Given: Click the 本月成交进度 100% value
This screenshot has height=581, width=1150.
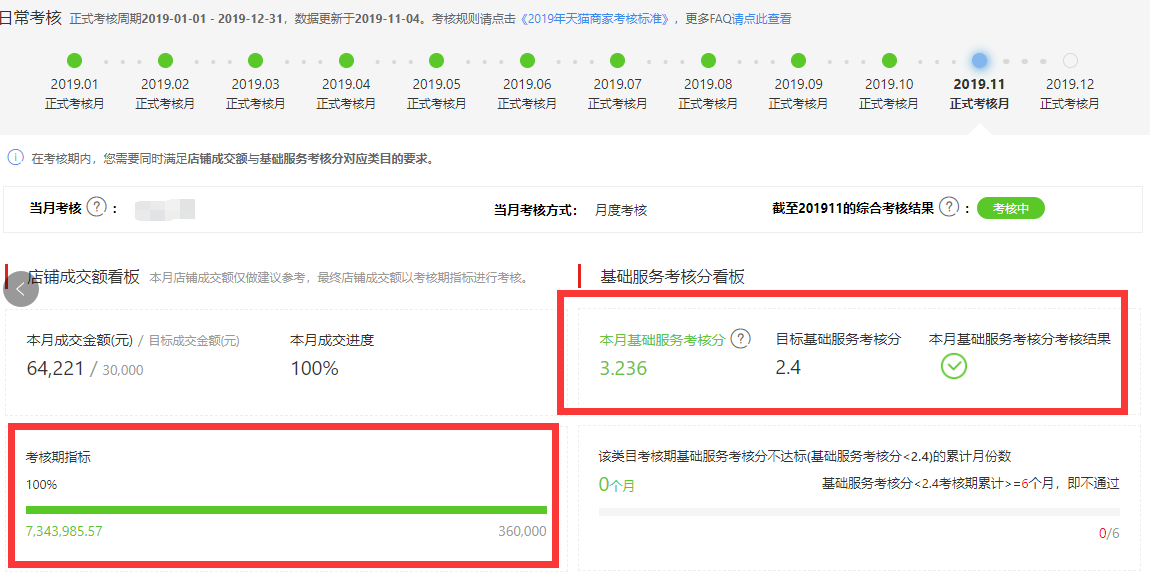Looking at the screenshot, I should click(x=315, y=368).
